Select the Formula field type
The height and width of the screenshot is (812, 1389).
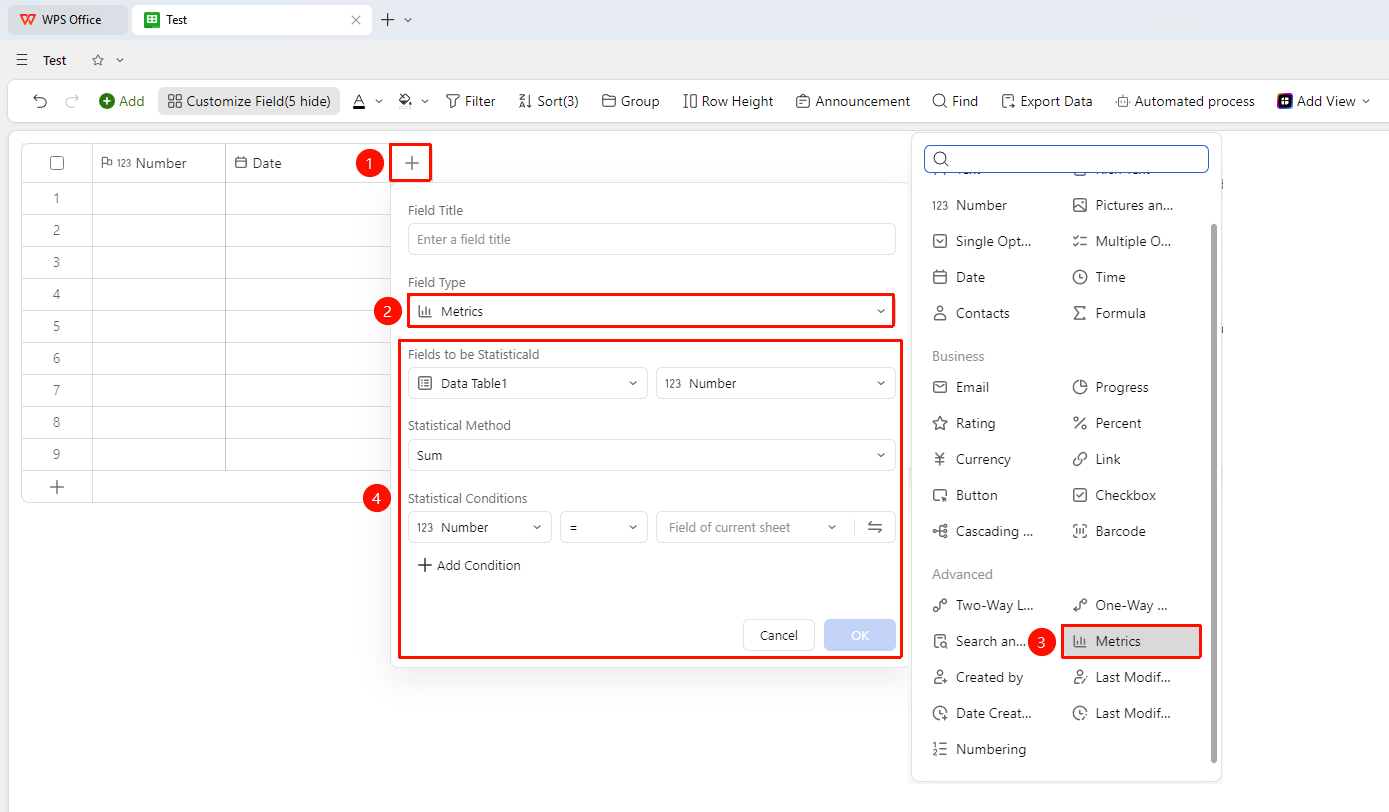point(1109,313)
